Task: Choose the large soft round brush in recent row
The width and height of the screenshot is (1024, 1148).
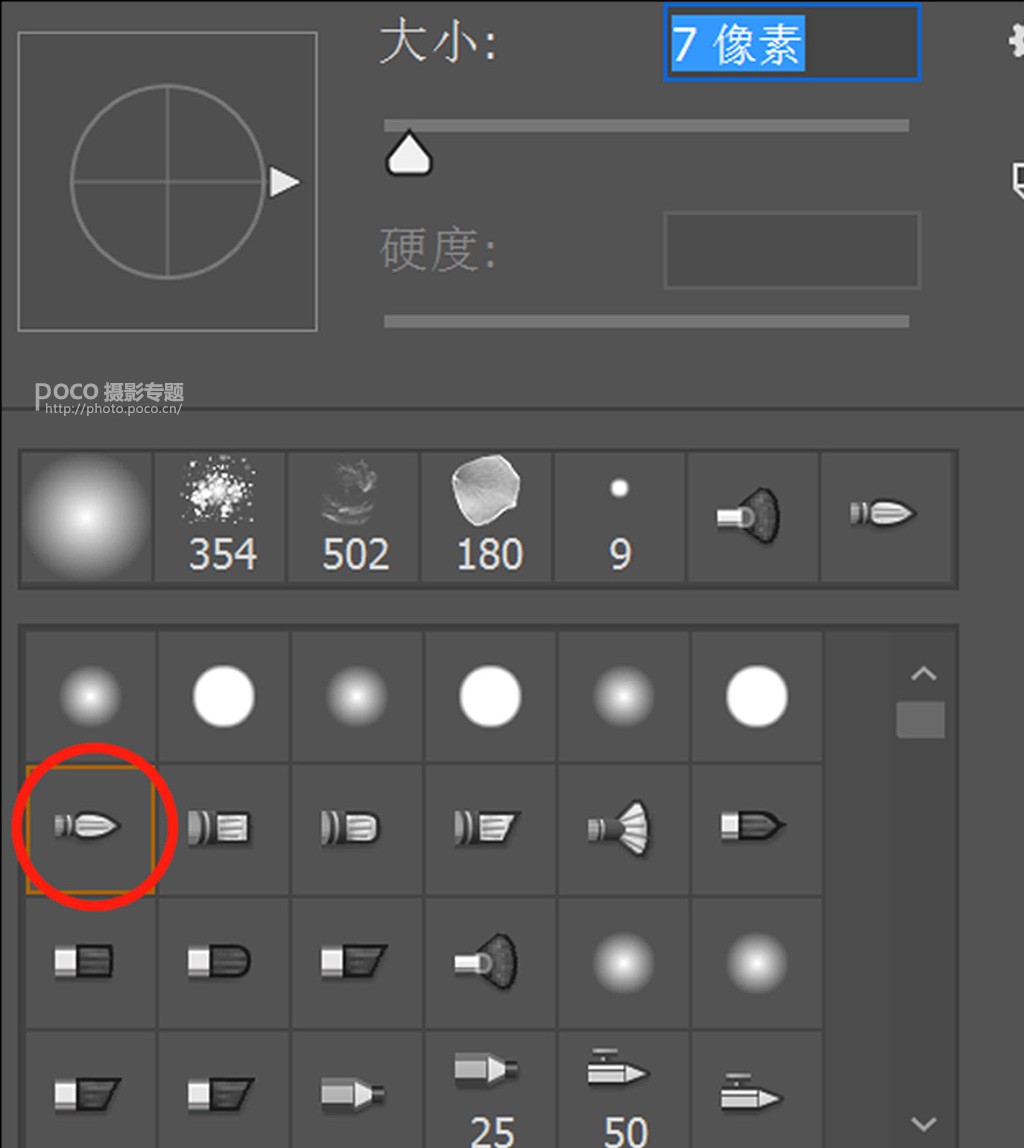Action: pyautogui.click(x=86, y=517)
